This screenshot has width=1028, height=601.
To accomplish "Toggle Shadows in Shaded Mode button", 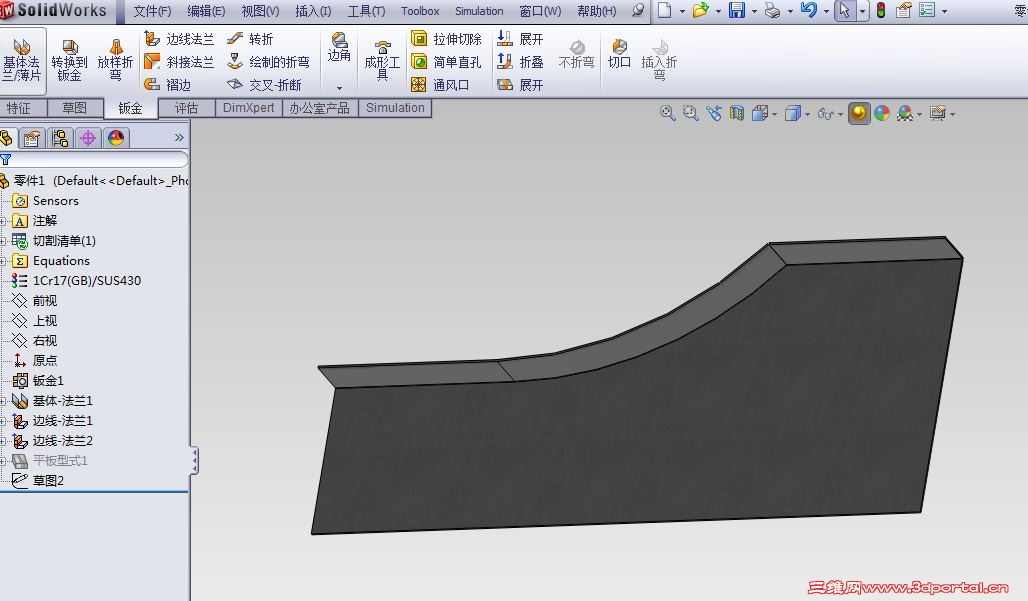I will click(859, 113).
